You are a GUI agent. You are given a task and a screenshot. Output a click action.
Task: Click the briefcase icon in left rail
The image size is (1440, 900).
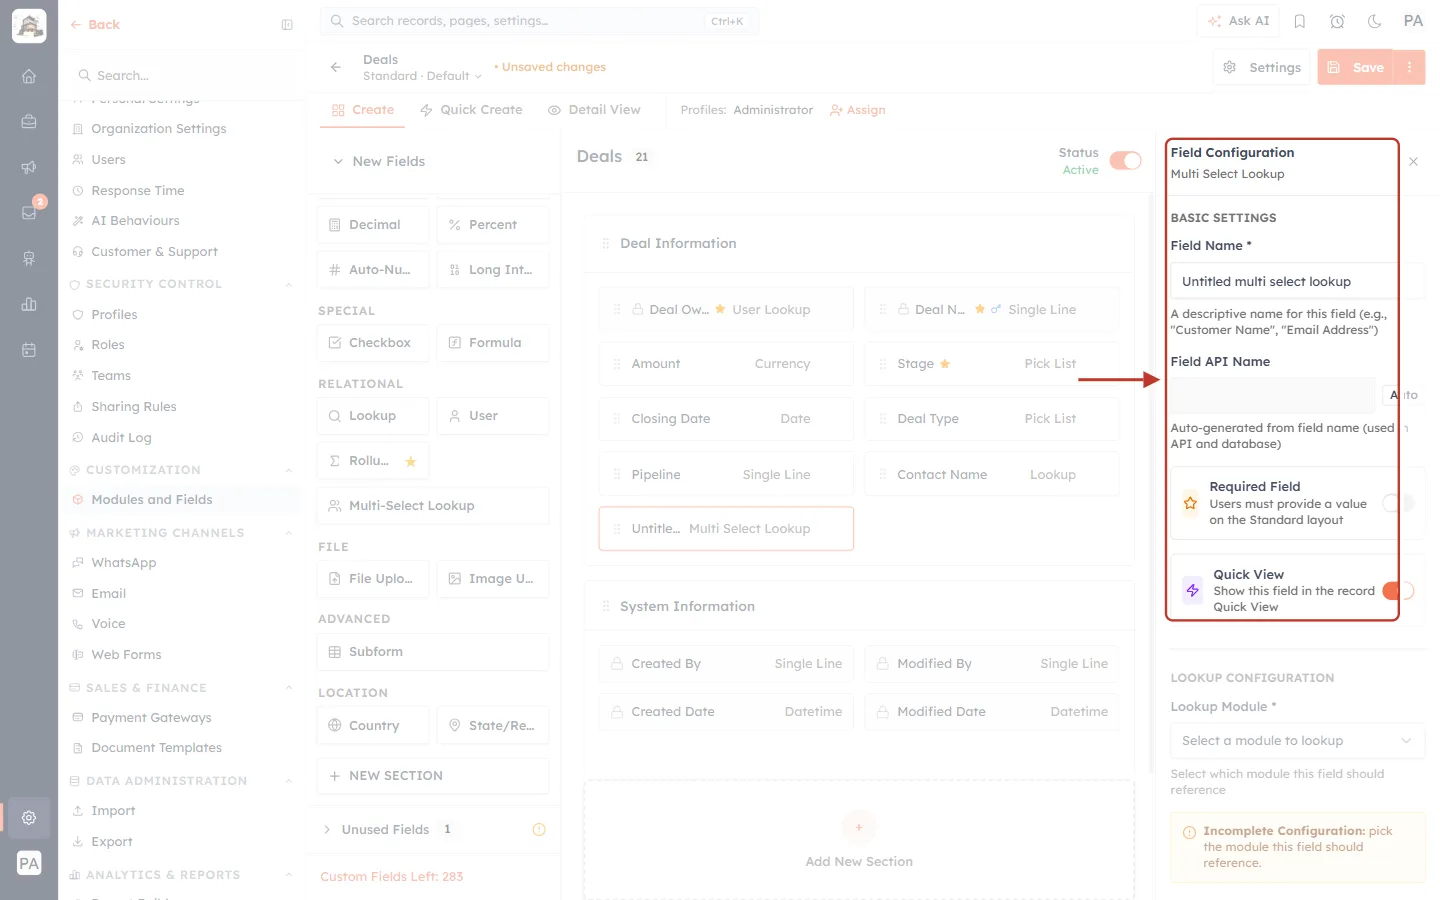click(29, 121)
